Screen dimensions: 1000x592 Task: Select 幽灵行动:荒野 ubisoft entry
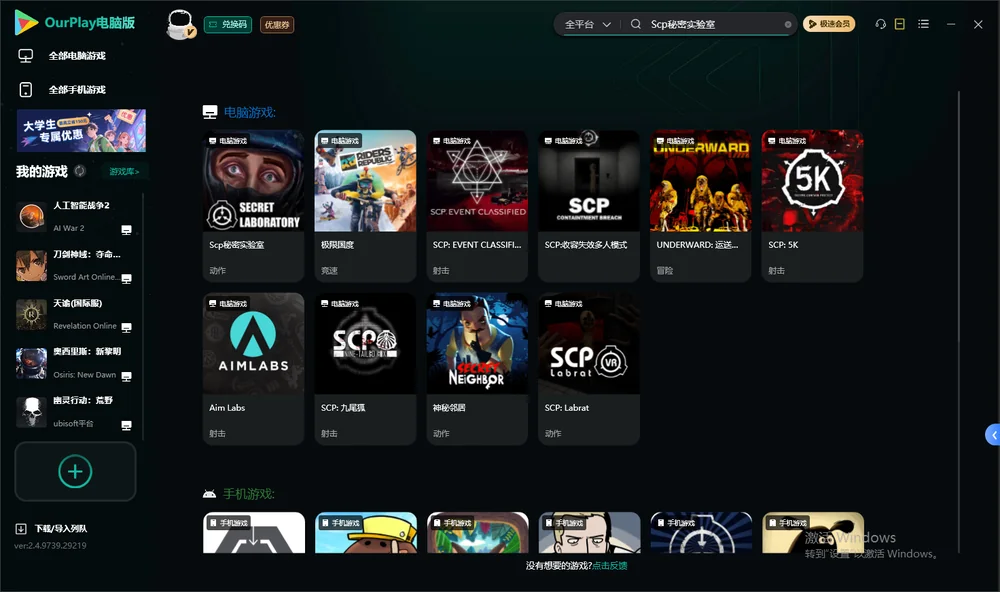tap(75, 412)
